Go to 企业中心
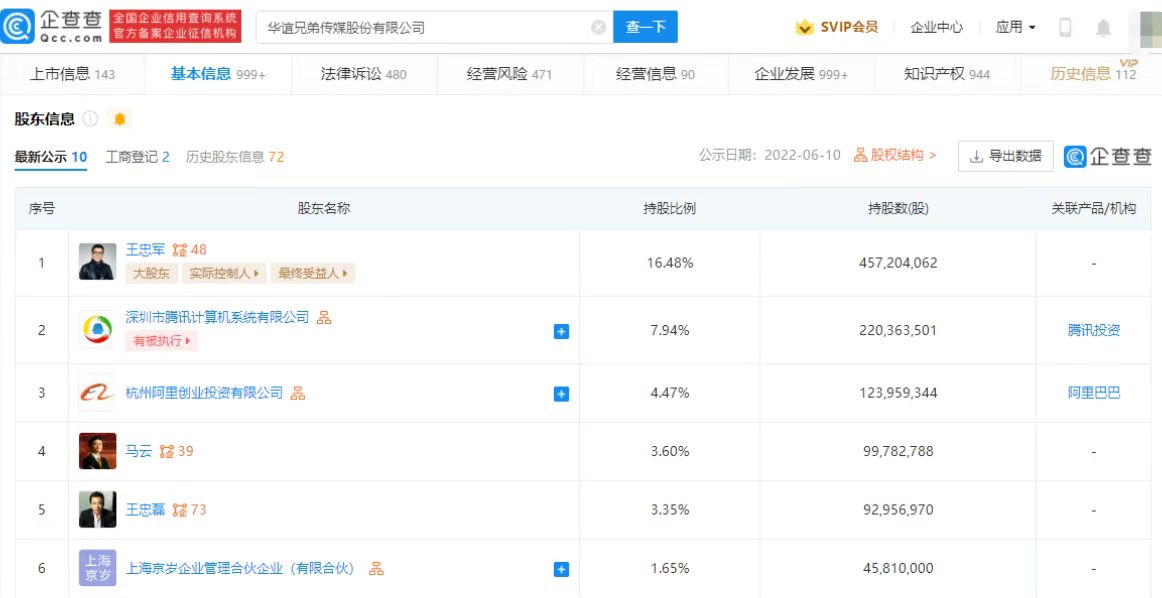 coord(937,27)
